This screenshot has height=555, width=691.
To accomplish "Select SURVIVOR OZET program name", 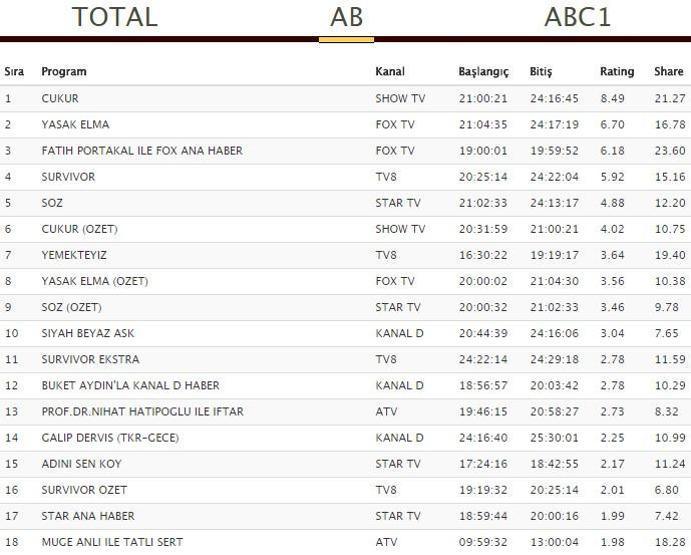I will 84,490.
